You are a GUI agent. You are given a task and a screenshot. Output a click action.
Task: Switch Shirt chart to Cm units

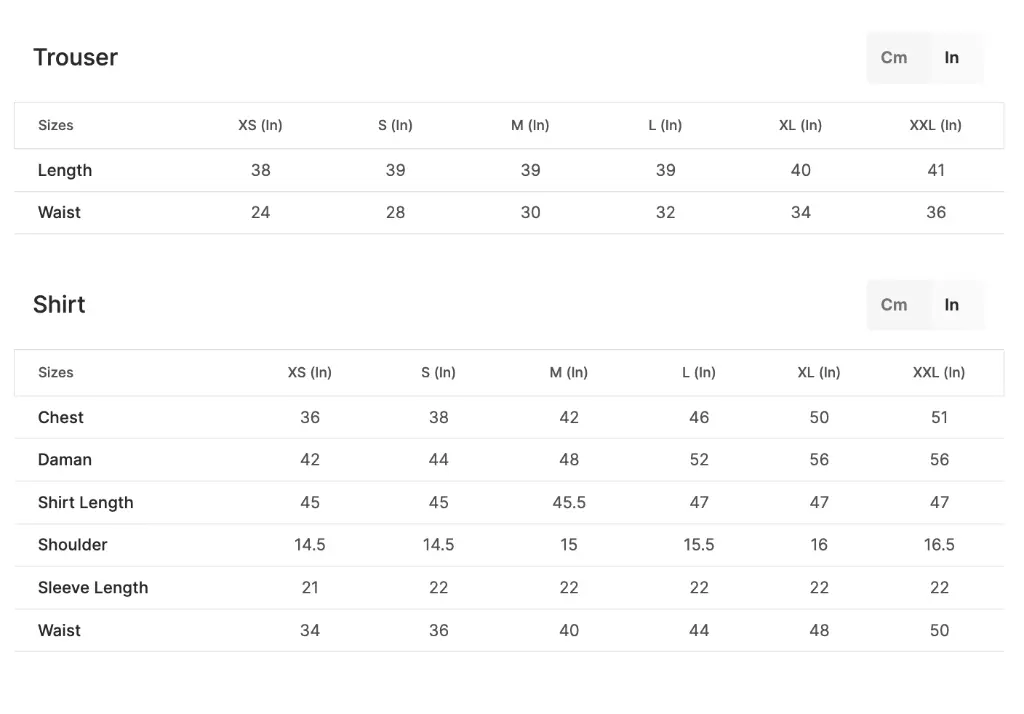(x=894, y=305)
